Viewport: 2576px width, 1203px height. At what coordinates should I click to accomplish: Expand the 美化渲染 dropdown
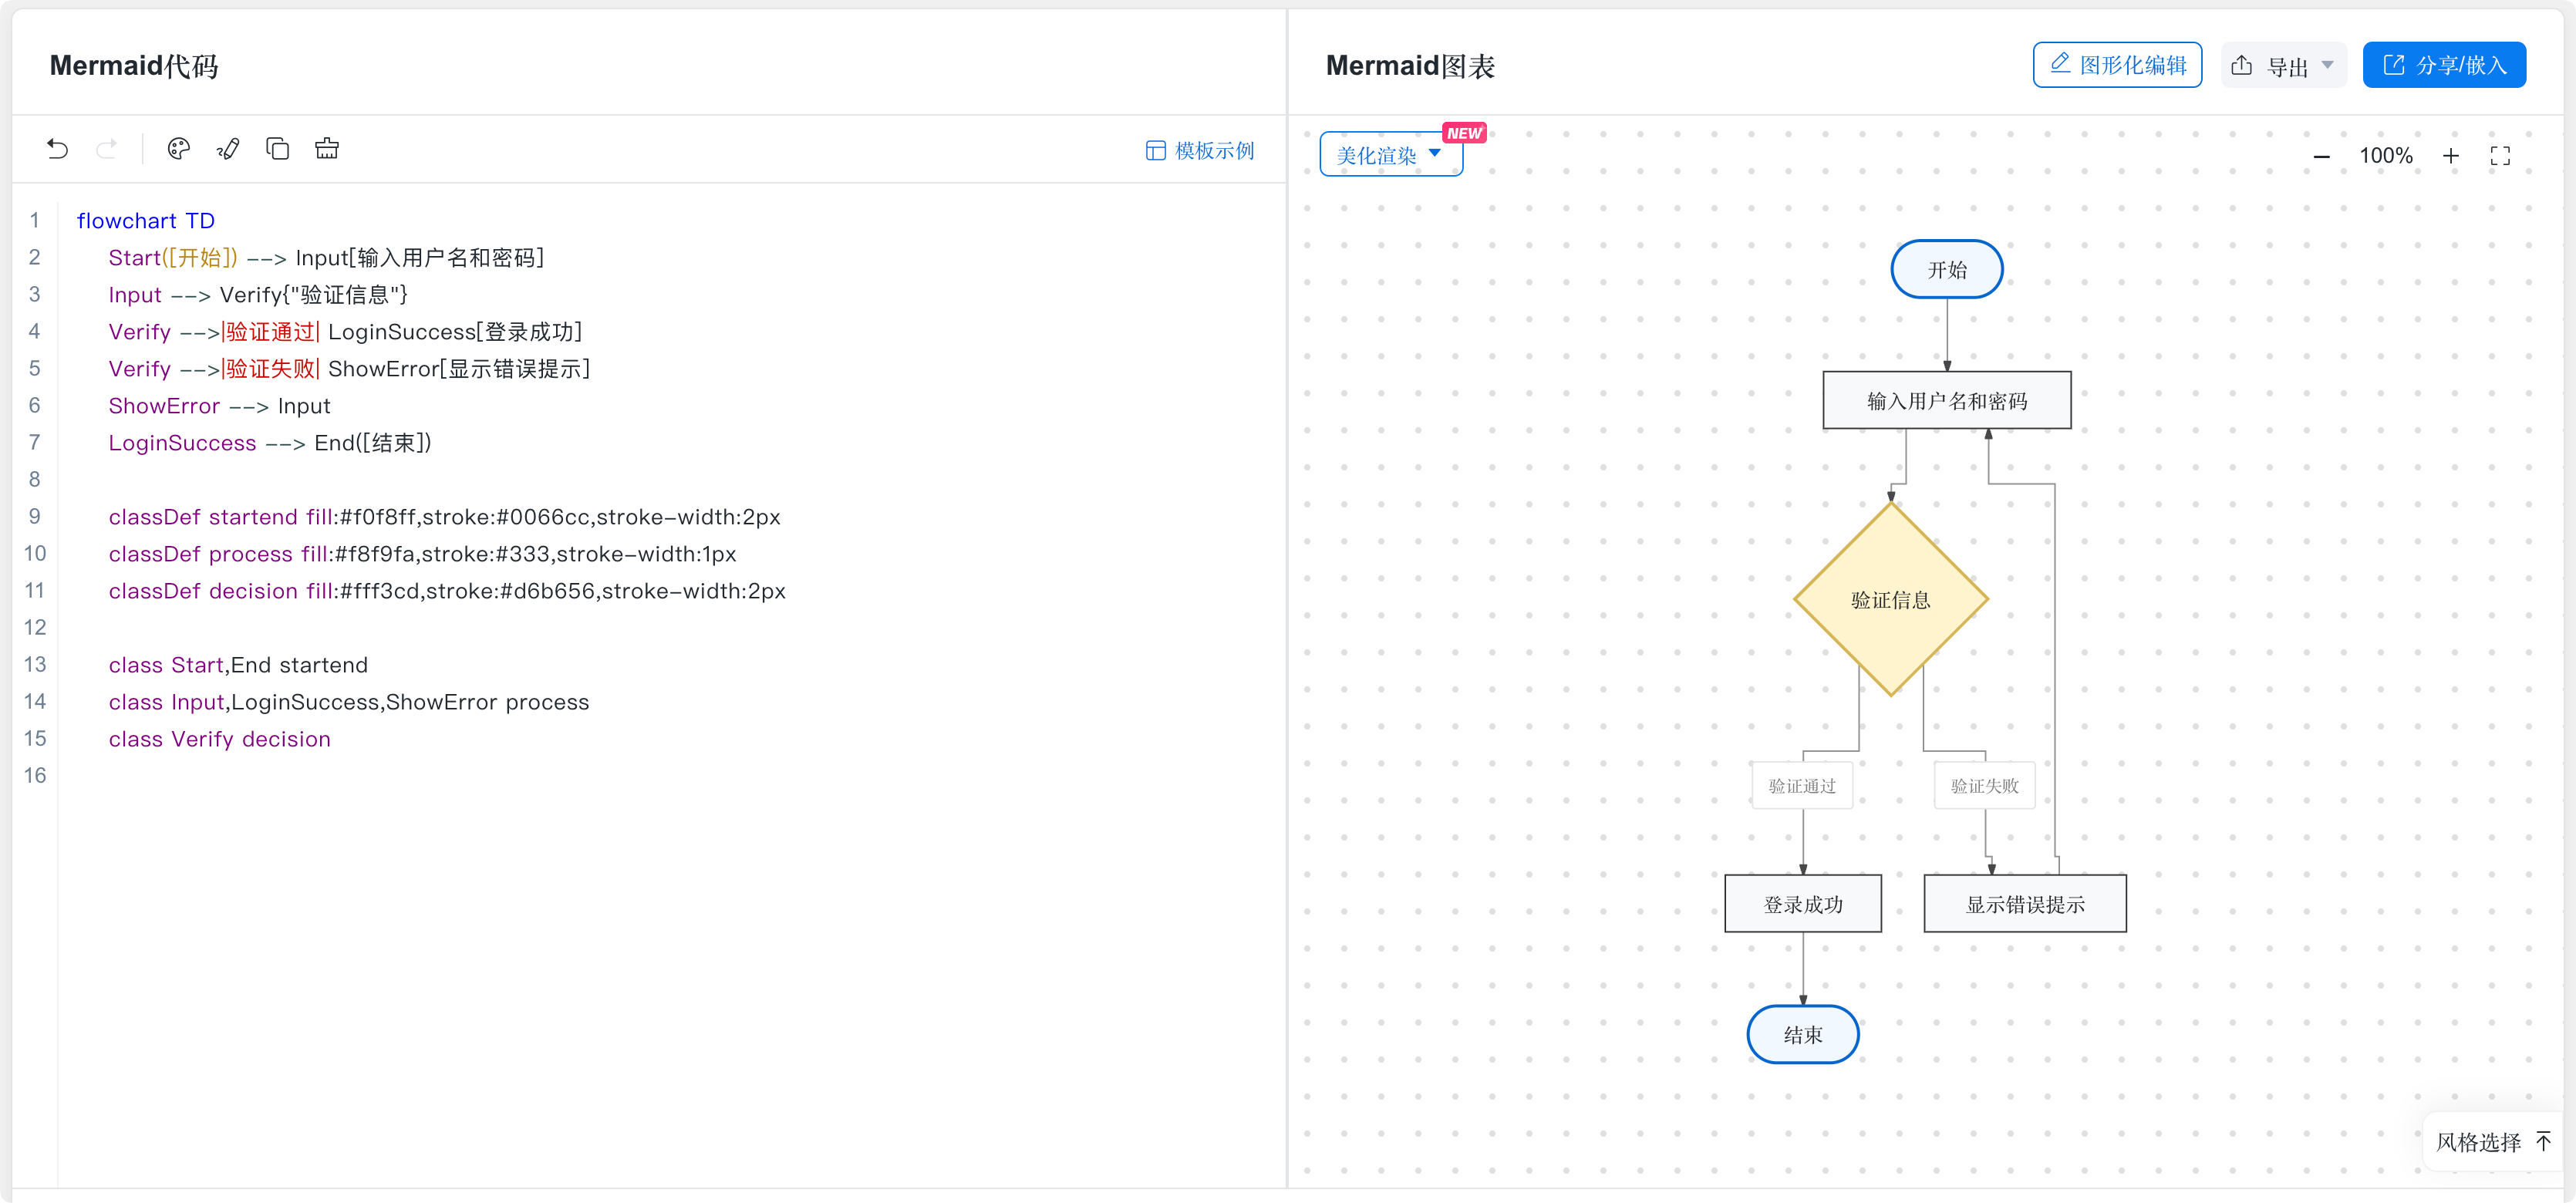click(1391, 154)
